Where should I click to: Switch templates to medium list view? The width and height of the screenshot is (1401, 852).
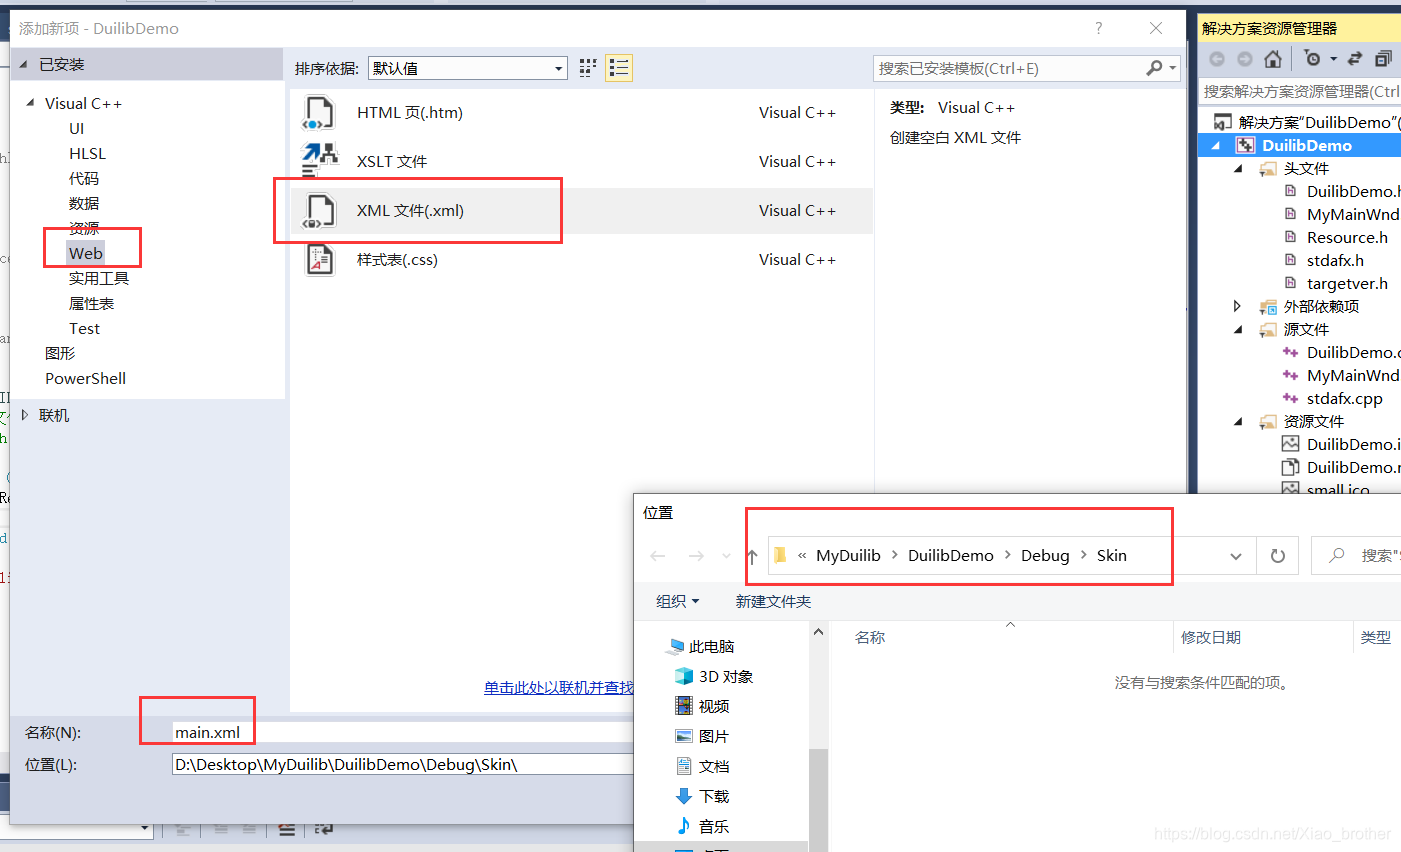point(619,68)
